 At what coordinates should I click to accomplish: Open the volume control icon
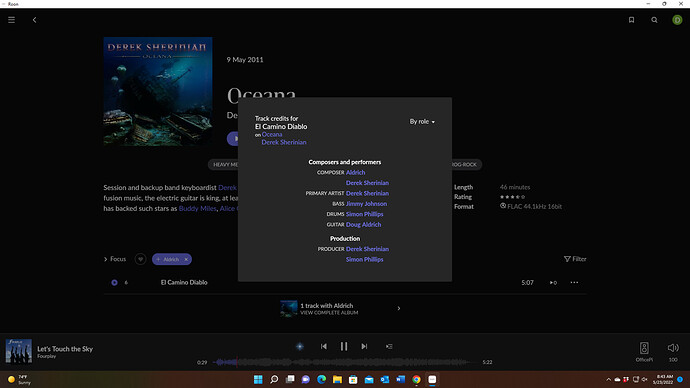(x=673, y=348)
